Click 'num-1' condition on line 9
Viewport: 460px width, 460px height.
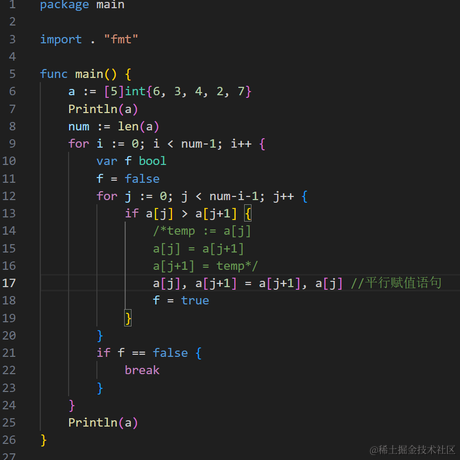tap(198, 144)
